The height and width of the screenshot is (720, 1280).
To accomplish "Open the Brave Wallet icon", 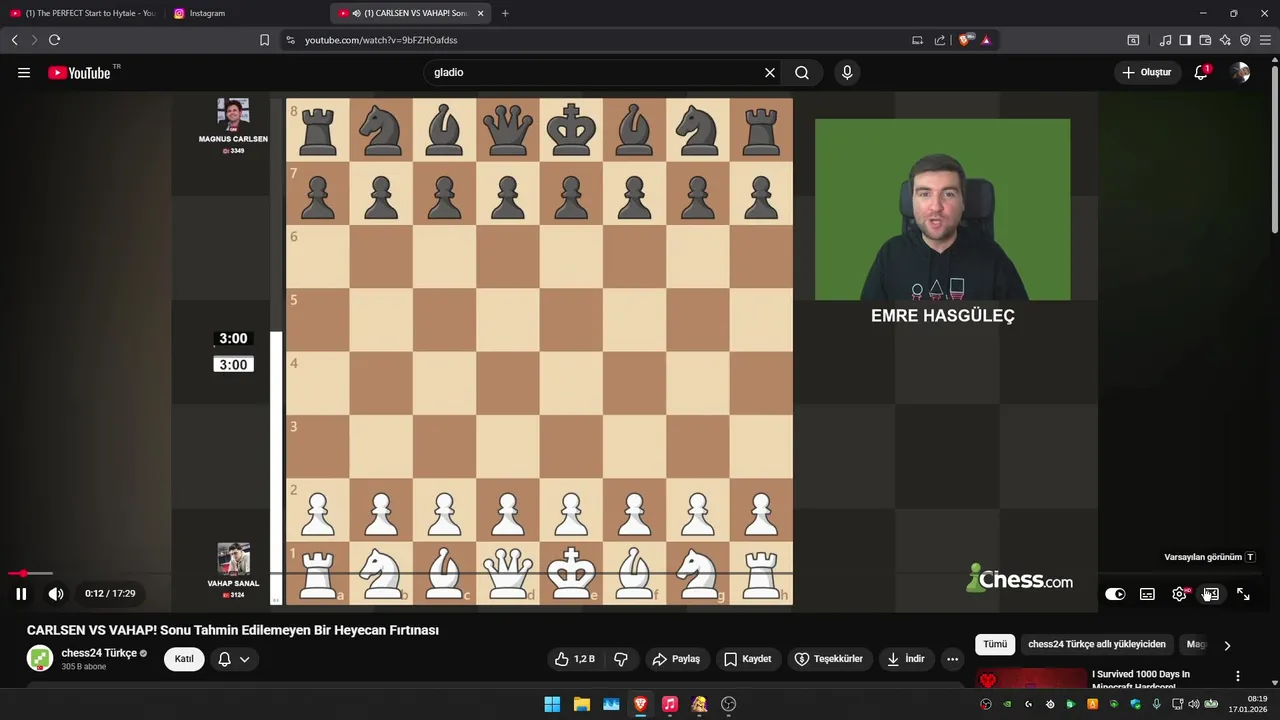I will [x=1205, y=40].
